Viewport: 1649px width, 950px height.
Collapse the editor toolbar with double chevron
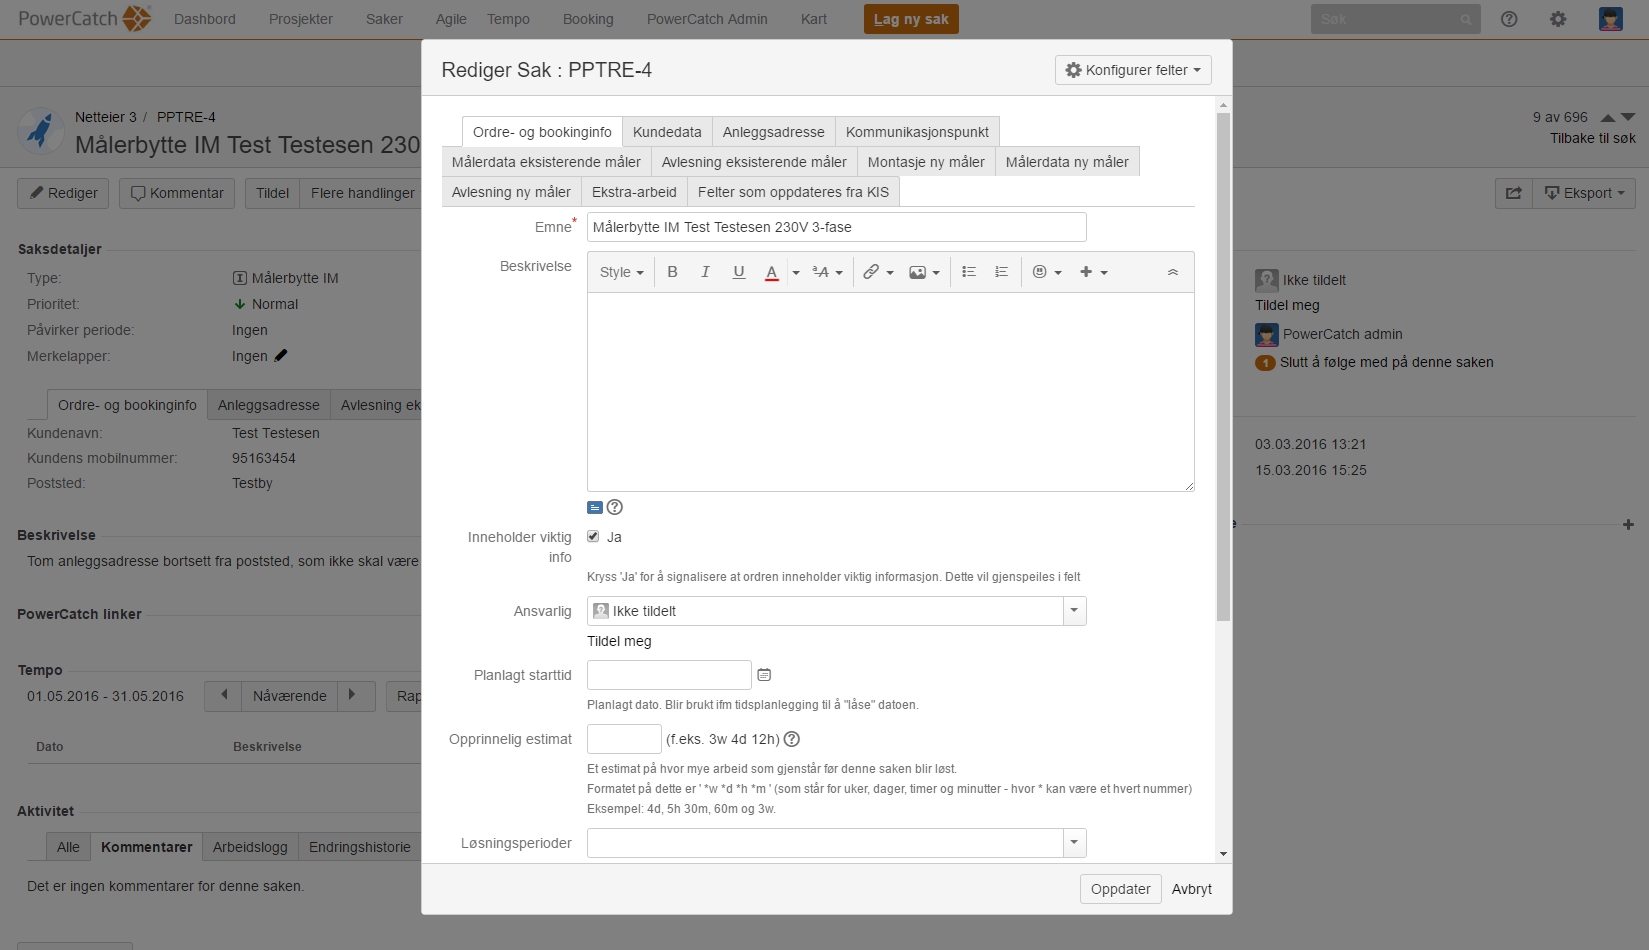click(1173, 272)
